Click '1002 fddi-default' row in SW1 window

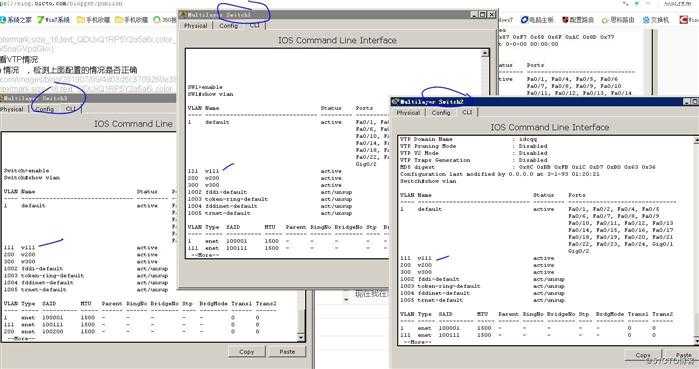tap(270, 192)
